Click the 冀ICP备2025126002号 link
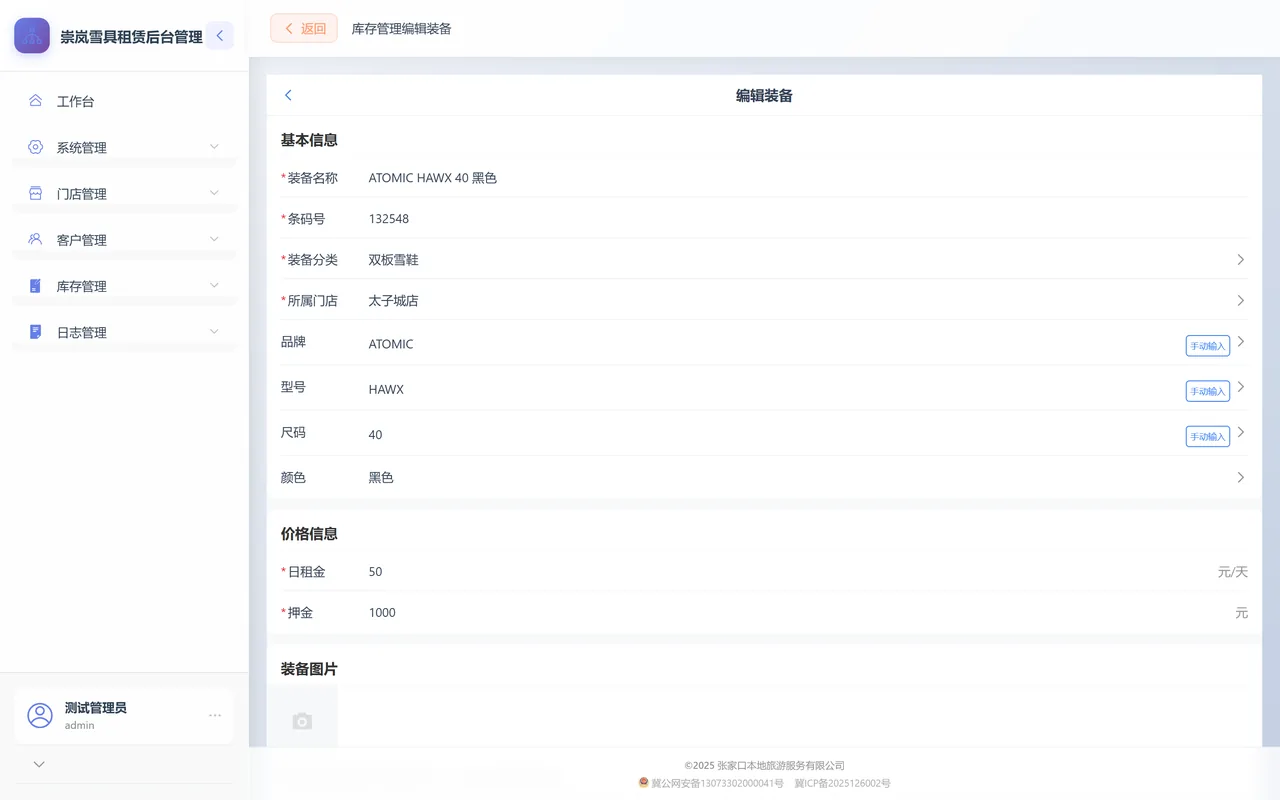 [842, 783]
